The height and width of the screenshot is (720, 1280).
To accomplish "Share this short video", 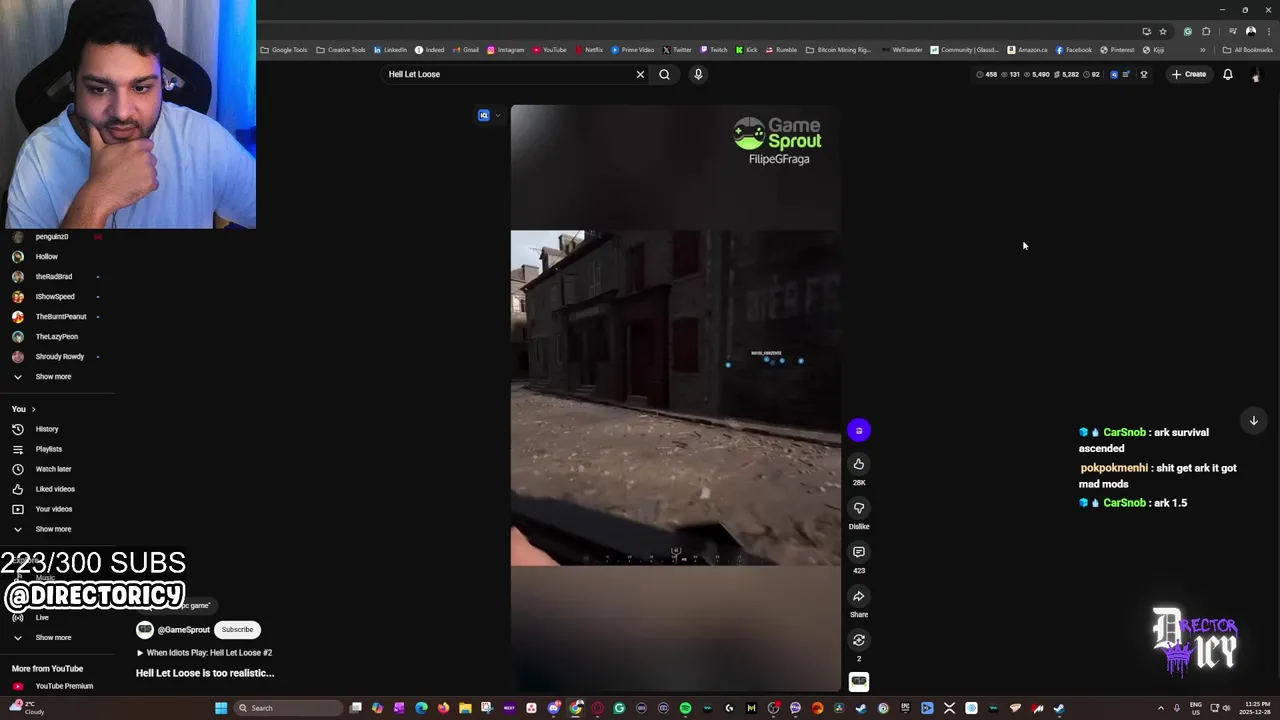I will 859,596.
